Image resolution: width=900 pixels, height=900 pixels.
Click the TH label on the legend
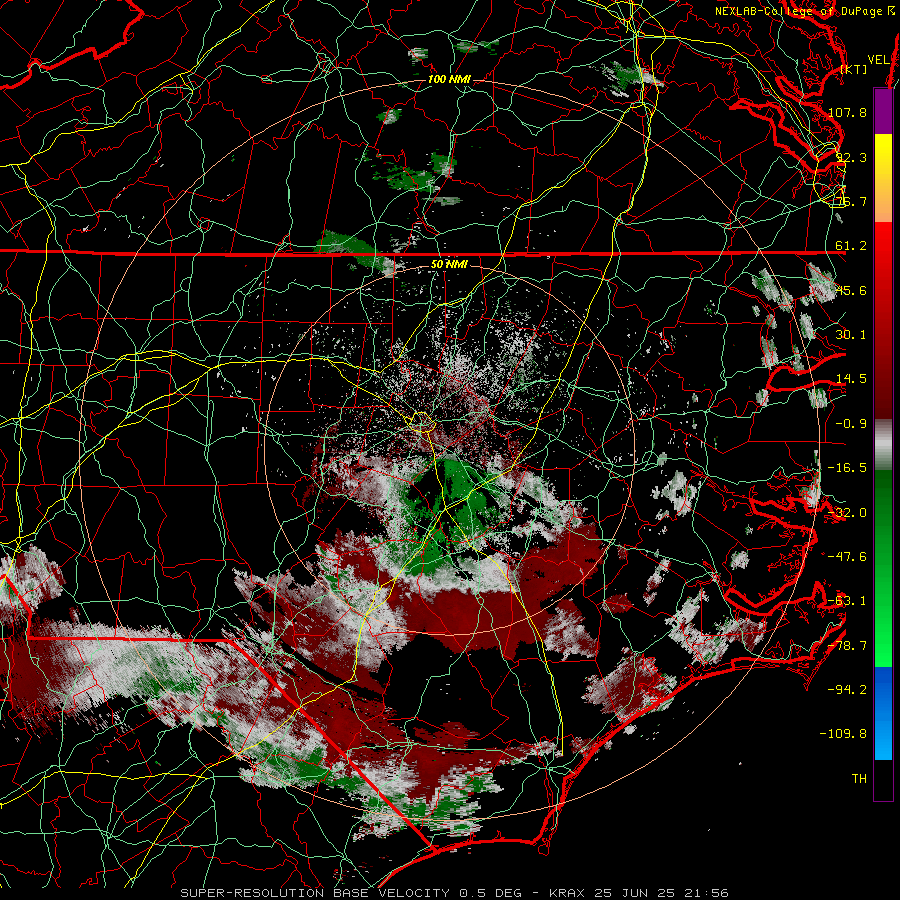pyautogui.click(x=859, y=779)
